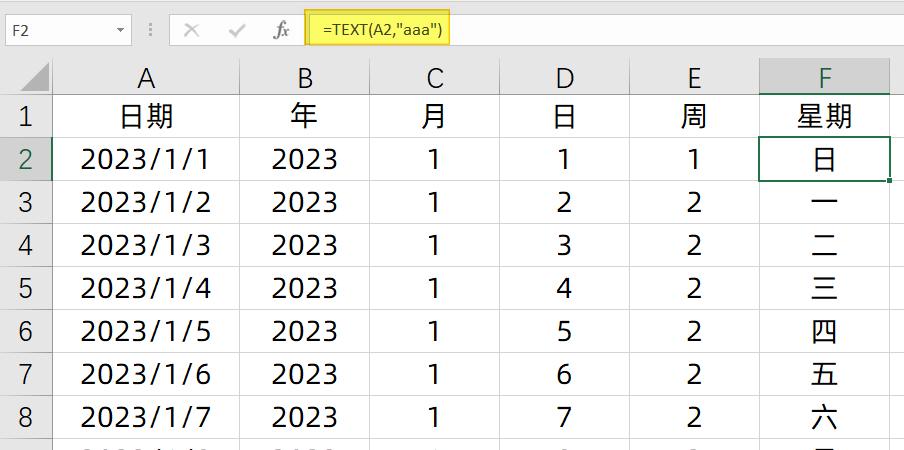904x450 pixels.
Task: Click the 六 weekday cell
Action: click(x=824, y=417)
